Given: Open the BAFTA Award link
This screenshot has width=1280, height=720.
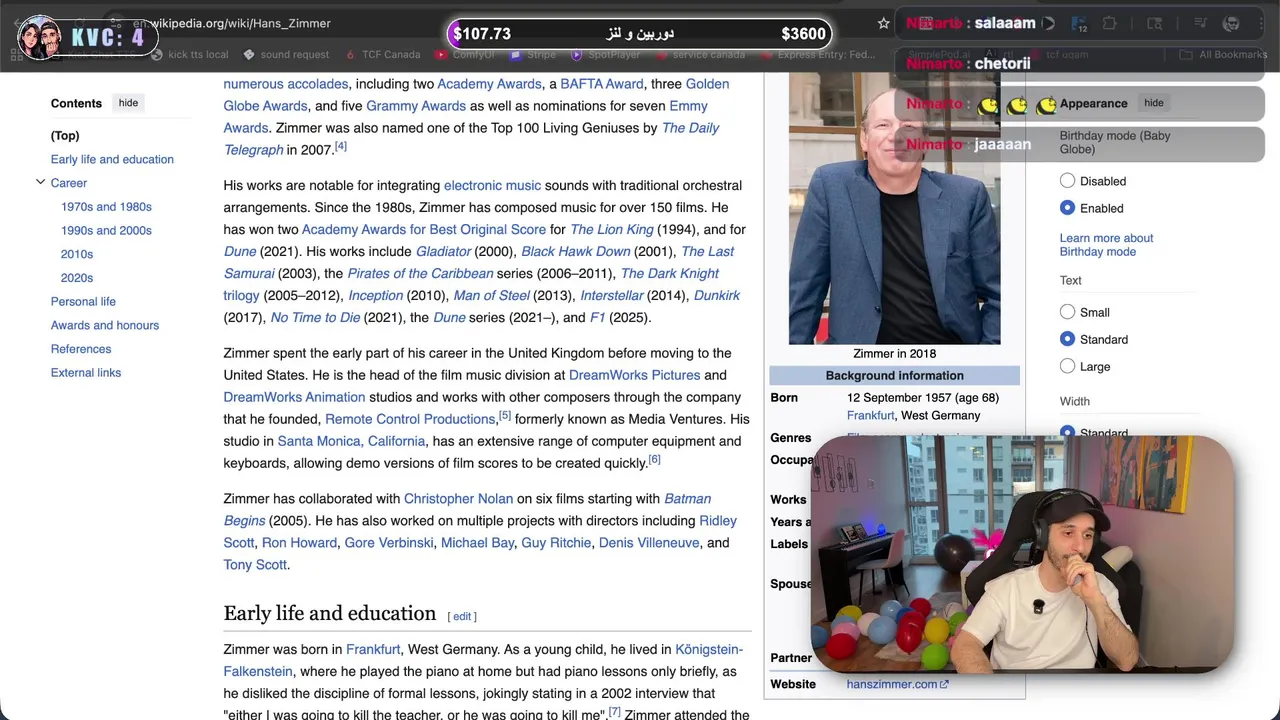Looking at the screenshot, I should (602, 84).
